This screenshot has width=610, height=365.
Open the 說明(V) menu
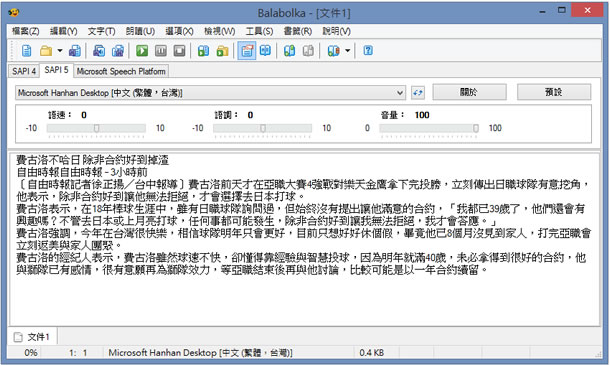point(337,31)
